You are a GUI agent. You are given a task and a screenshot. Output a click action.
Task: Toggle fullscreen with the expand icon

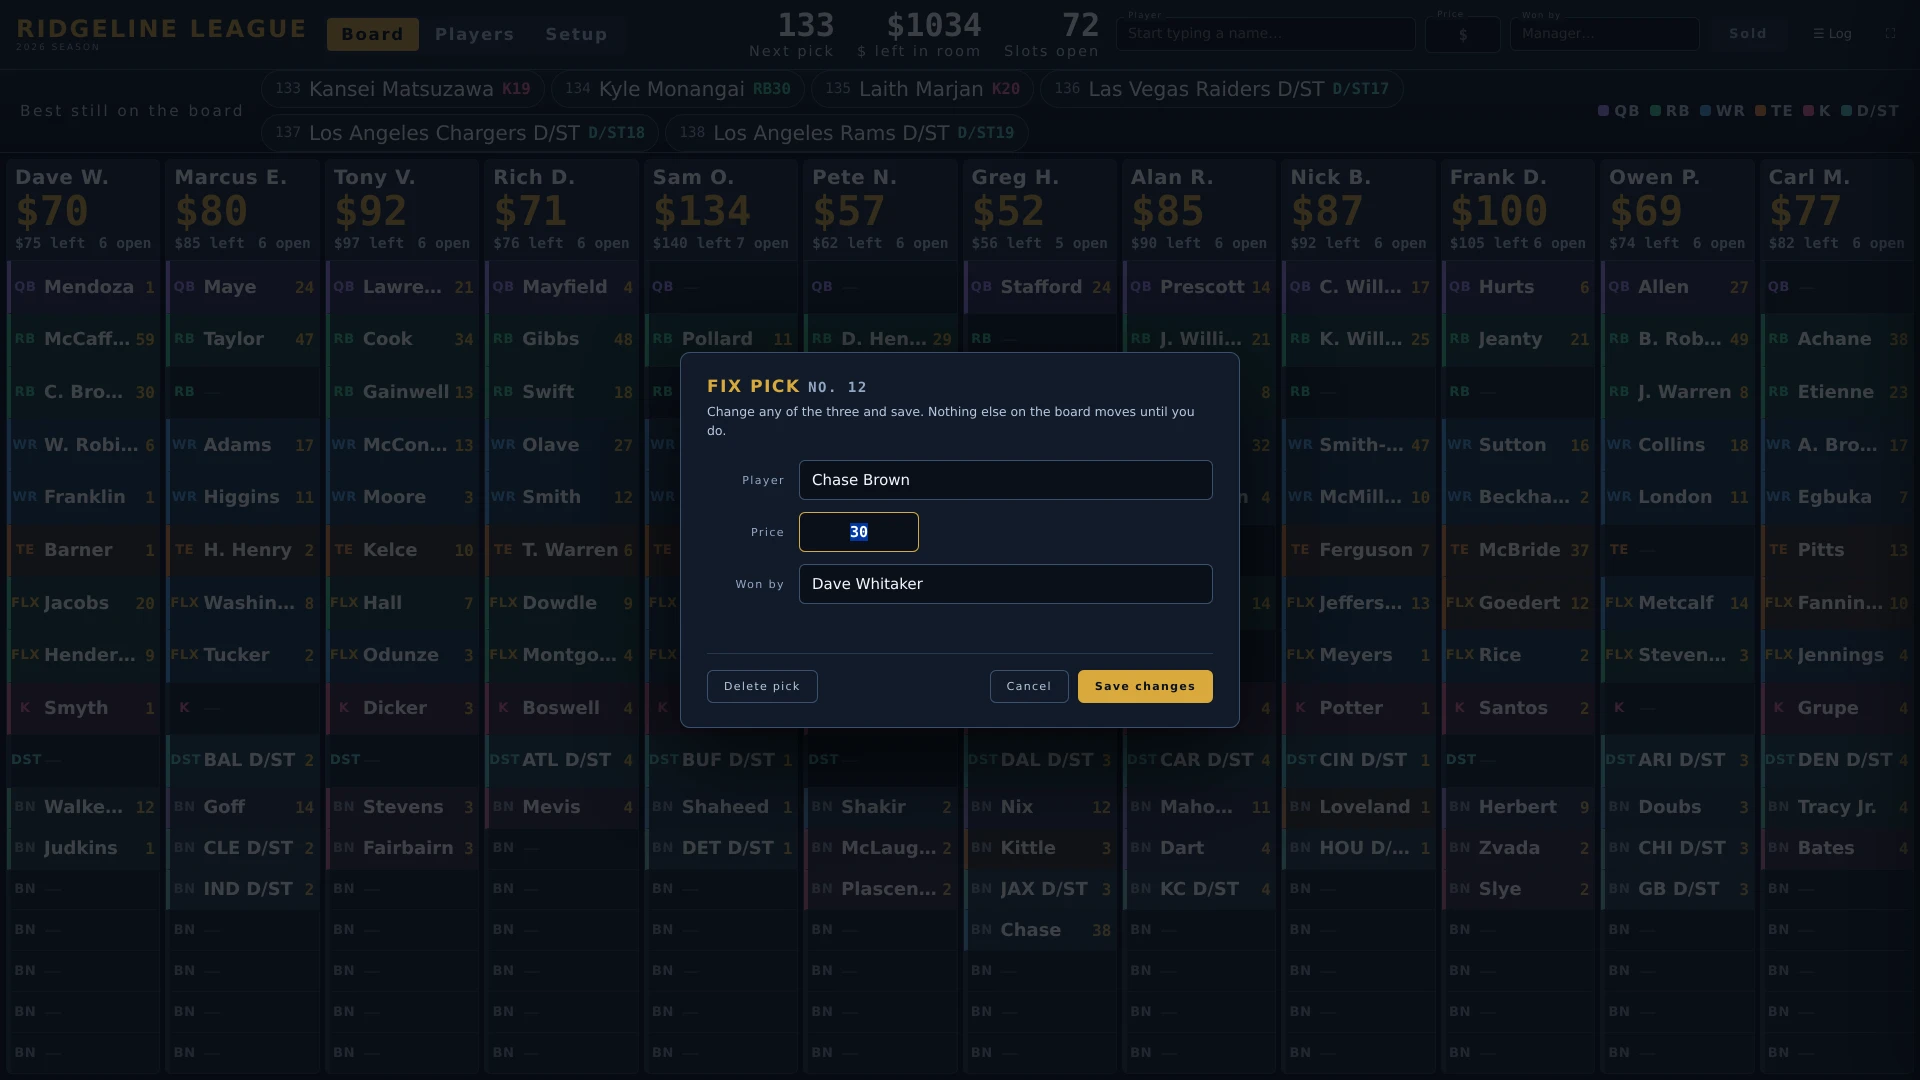pos(1890,33)
